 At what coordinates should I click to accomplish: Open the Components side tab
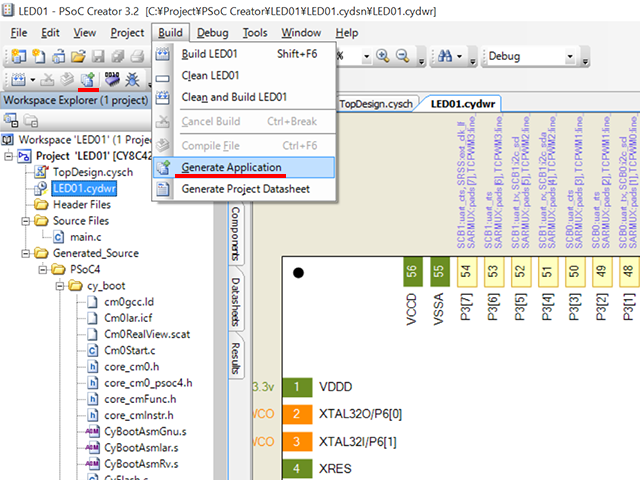[236, 233]
